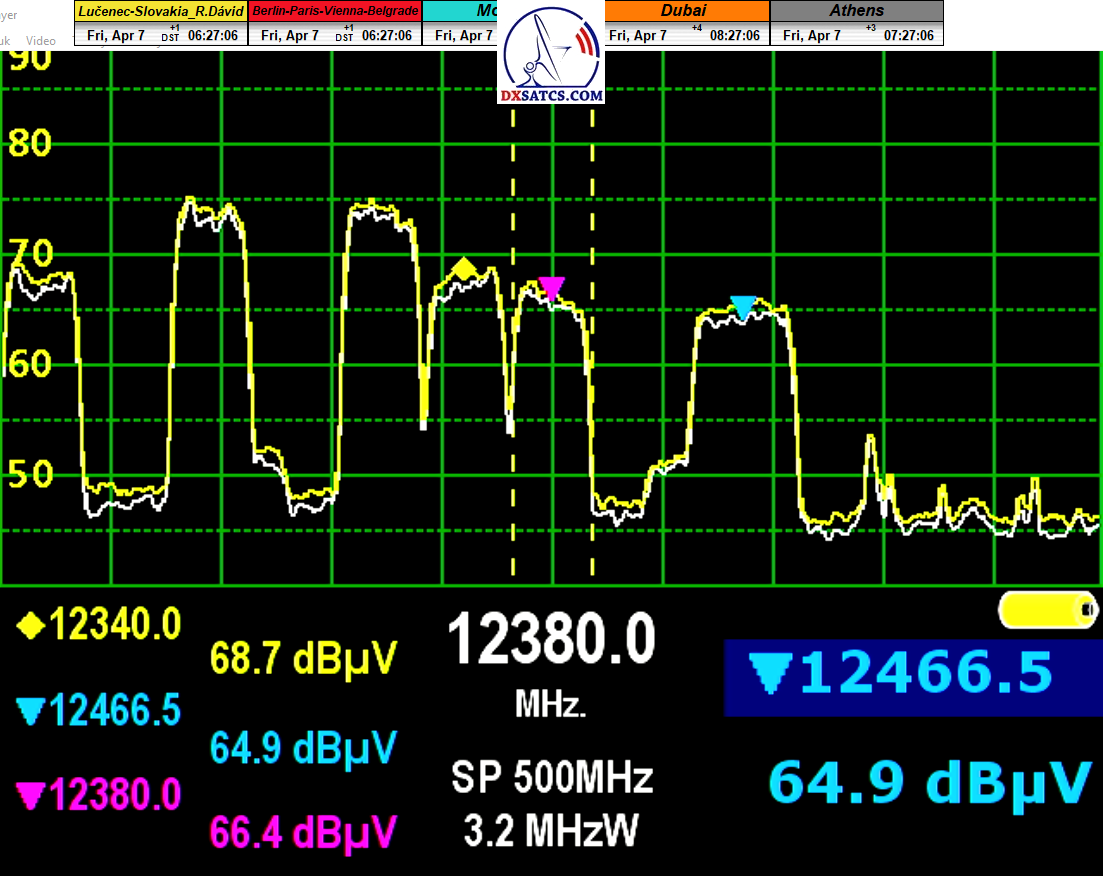The width and height of the screenshot is (1103, 876).
Task: Select the yellow diamond 12340.0 marker legend
Action: pos(99,626)
